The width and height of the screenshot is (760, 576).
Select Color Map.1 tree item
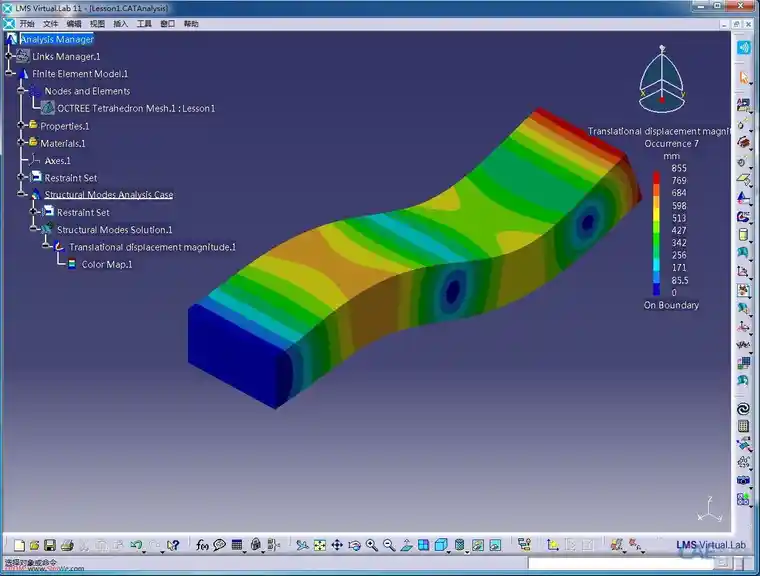point(107,264)
